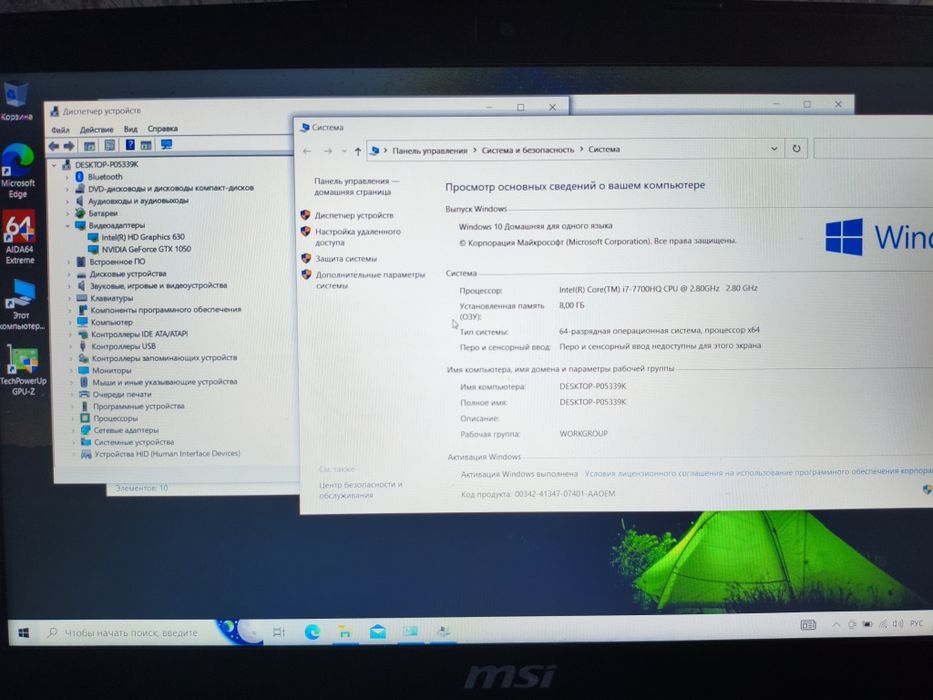Viewport: 933px width, 700px height.
Task: Open the Действие menu in Device Manager
Action: [96, 129]
